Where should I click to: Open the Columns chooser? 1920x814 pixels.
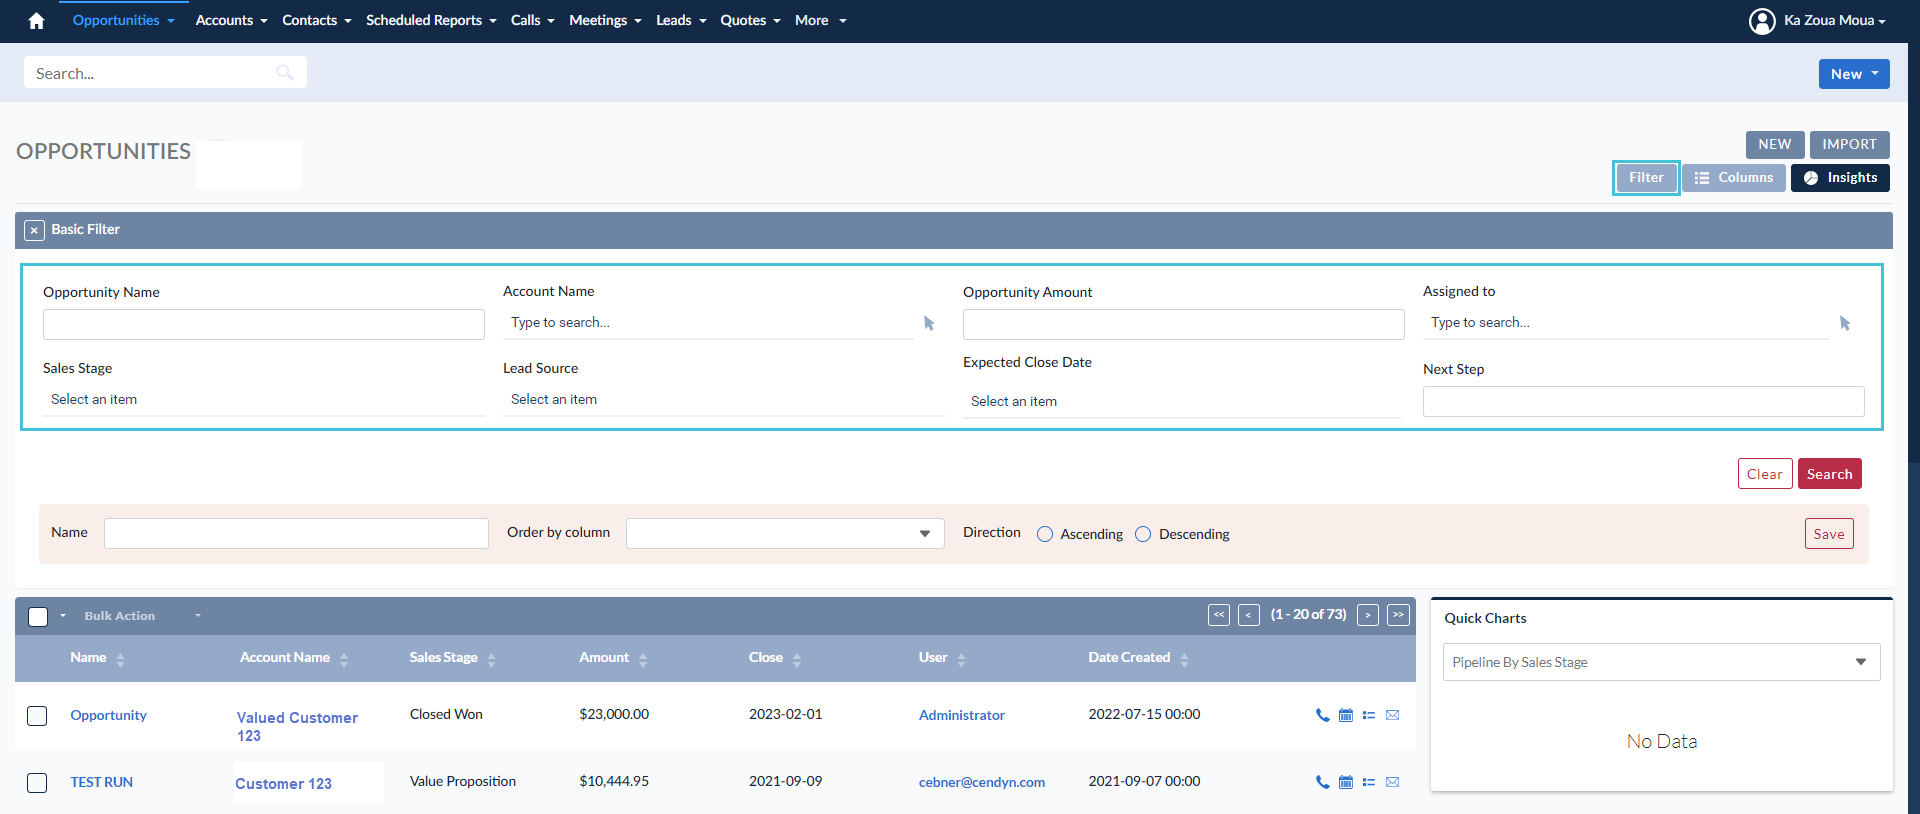pyautogui.click(x=1733, y=178)
